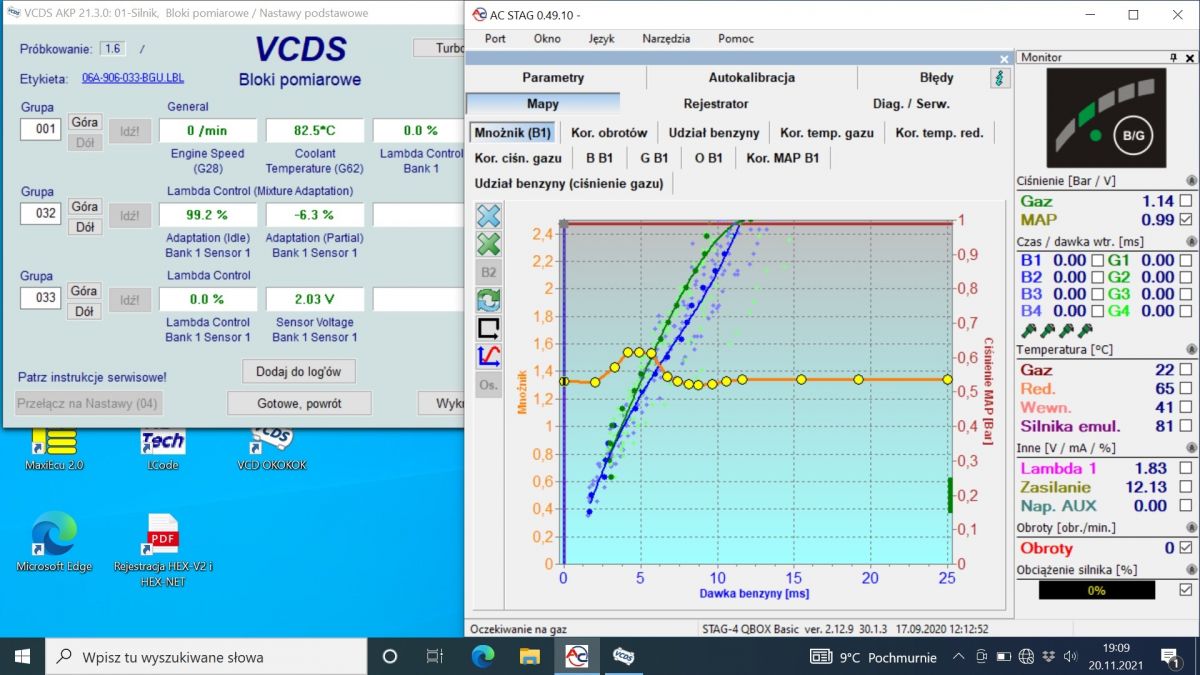Enable the G1 injection time checkbox

point(1185,260)
